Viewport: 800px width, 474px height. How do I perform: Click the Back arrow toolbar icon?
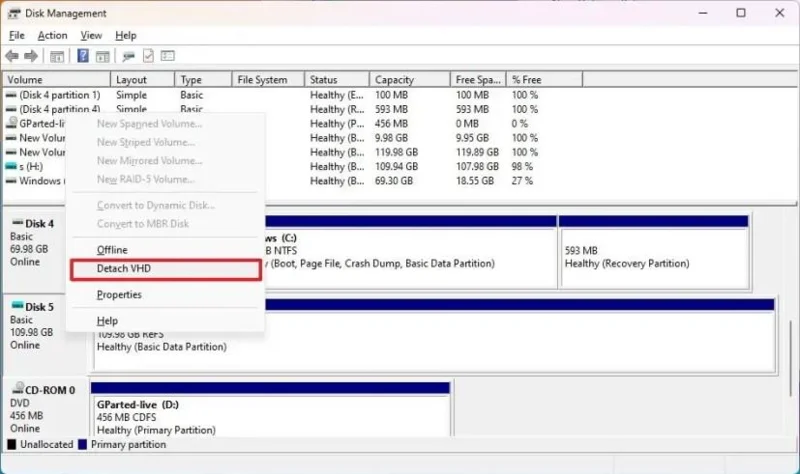coord(12,56)
